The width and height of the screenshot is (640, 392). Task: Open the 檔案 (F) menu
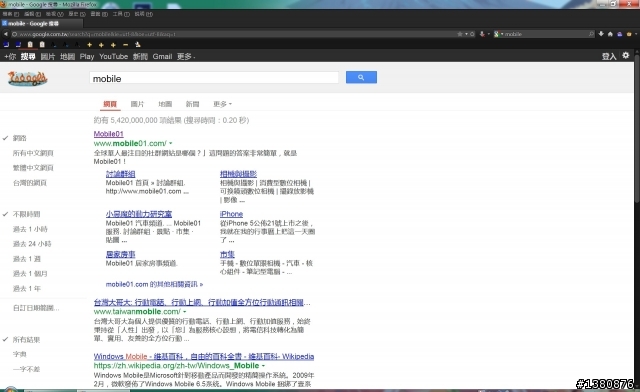tap(11, 14)
